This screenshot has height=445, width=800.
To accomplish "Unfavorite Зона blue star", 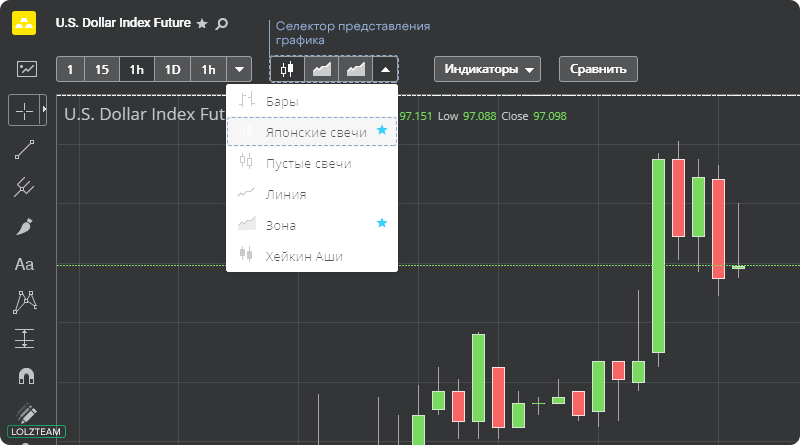I will click(x=382, y=223).
